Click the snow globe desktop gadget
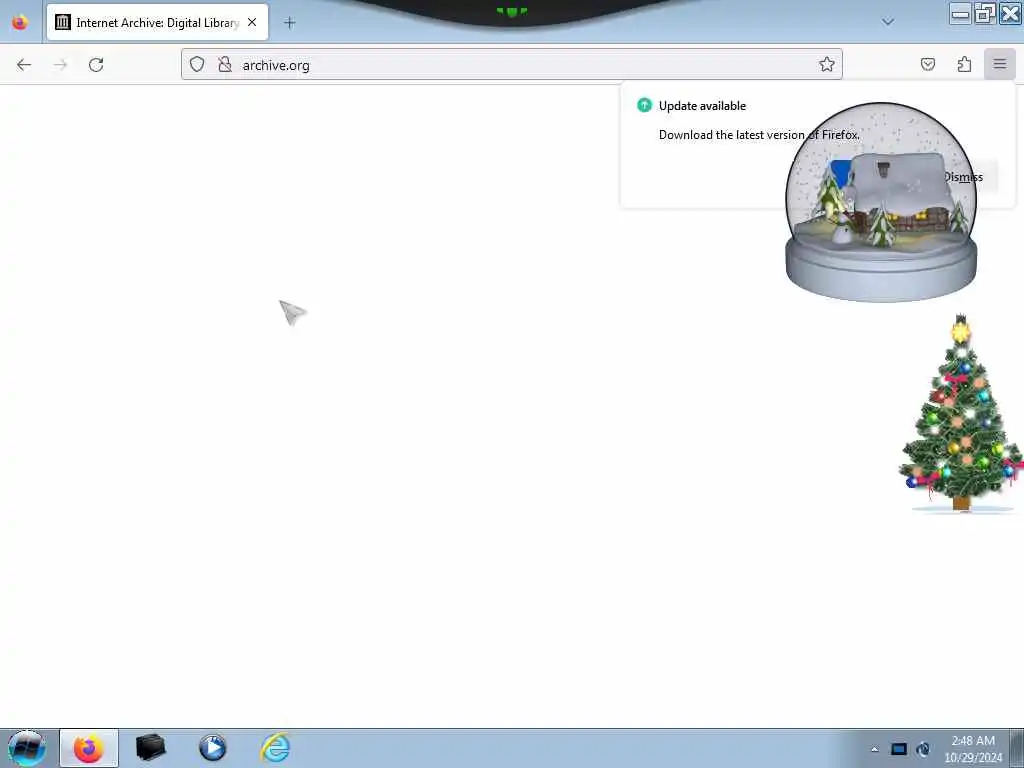This screenshot has height=768, width=1024. click(x=881, y=202)
